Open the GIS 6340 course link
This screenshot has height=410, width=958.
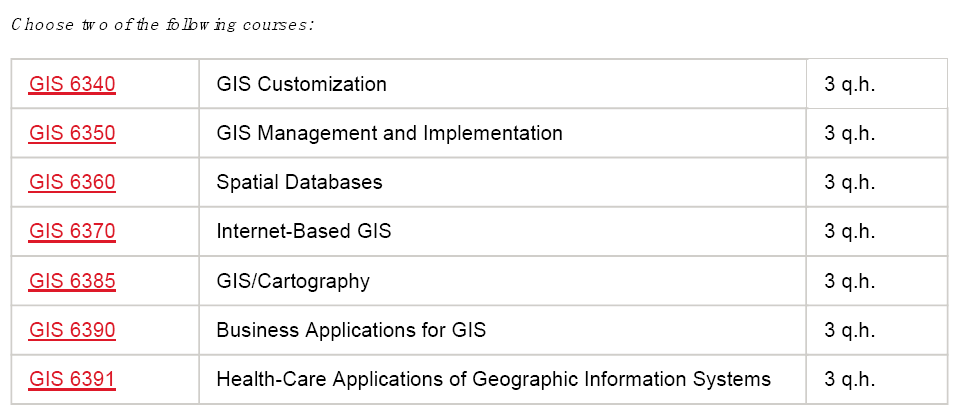(x=72, y=84)
